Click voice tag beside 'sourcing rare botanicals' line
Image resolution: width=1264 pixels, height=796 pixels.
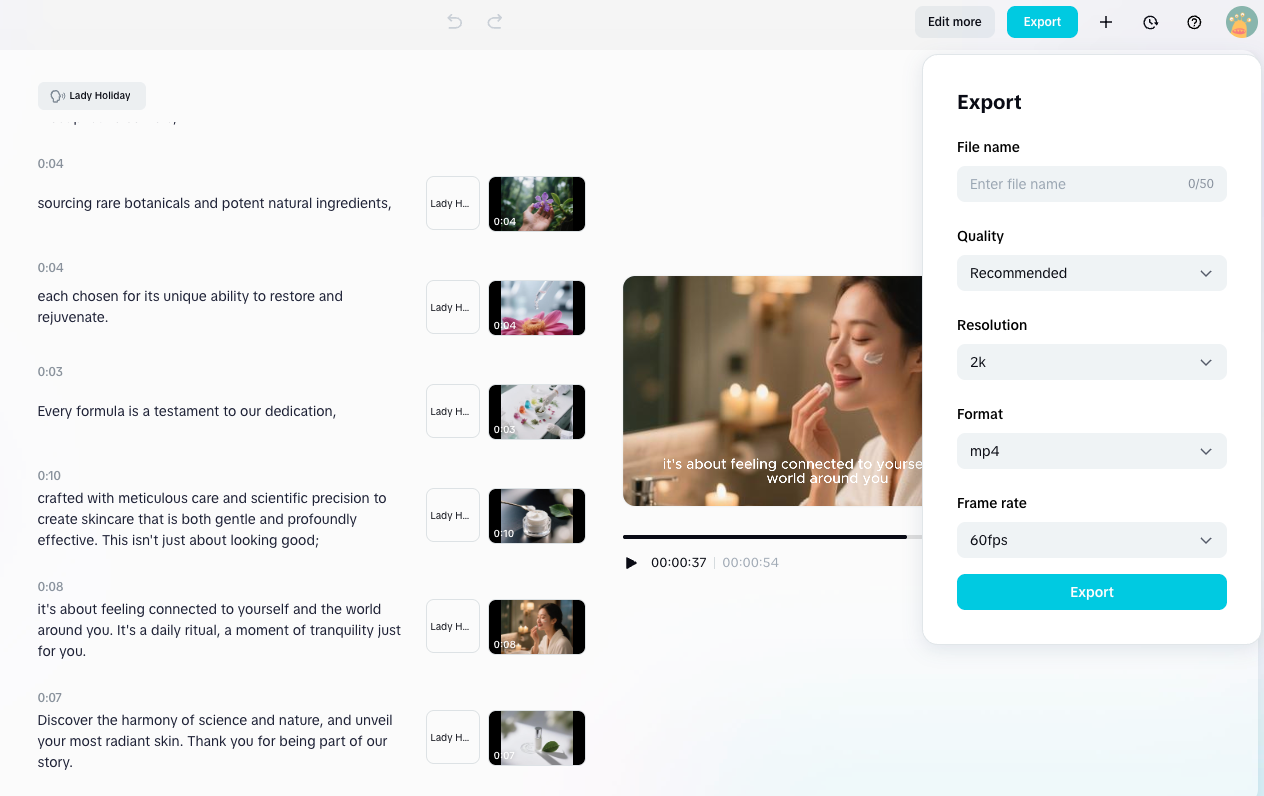click(453, 203)
